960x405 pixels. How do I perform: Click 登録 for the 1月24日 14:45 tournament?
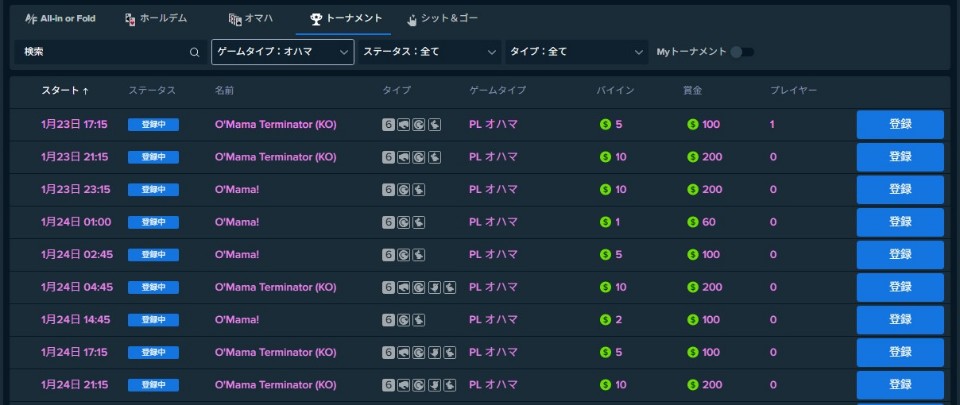(900, 319)
